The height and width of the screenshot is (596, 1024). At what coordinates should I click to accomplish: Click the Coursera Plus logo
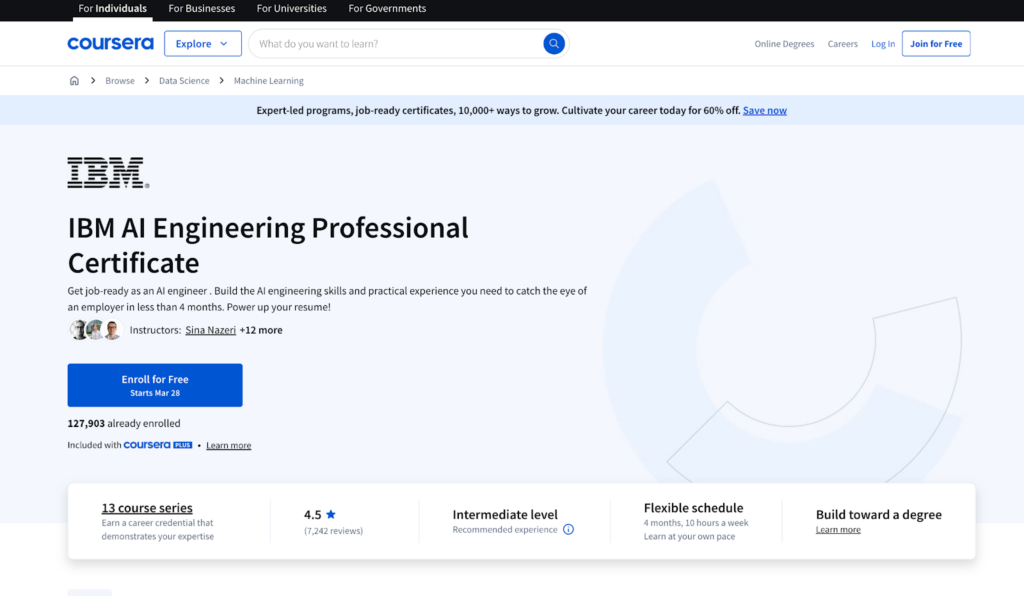pyautogui.click(x=157, y=445)
